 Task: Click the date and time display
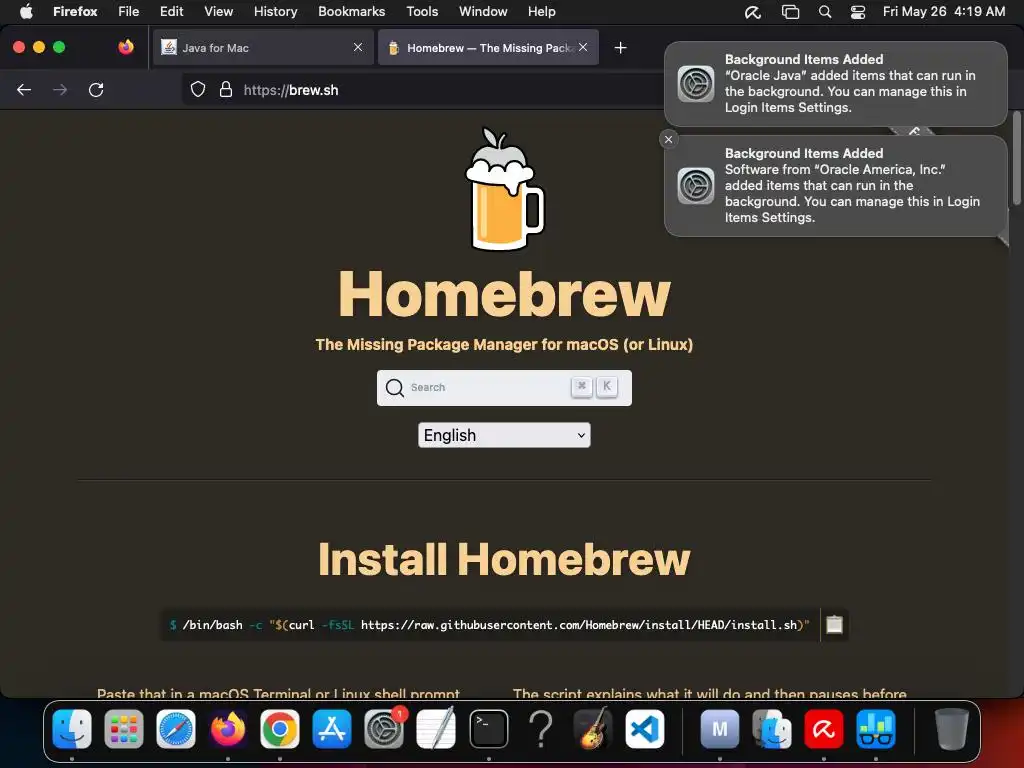[x=944, y=12]
